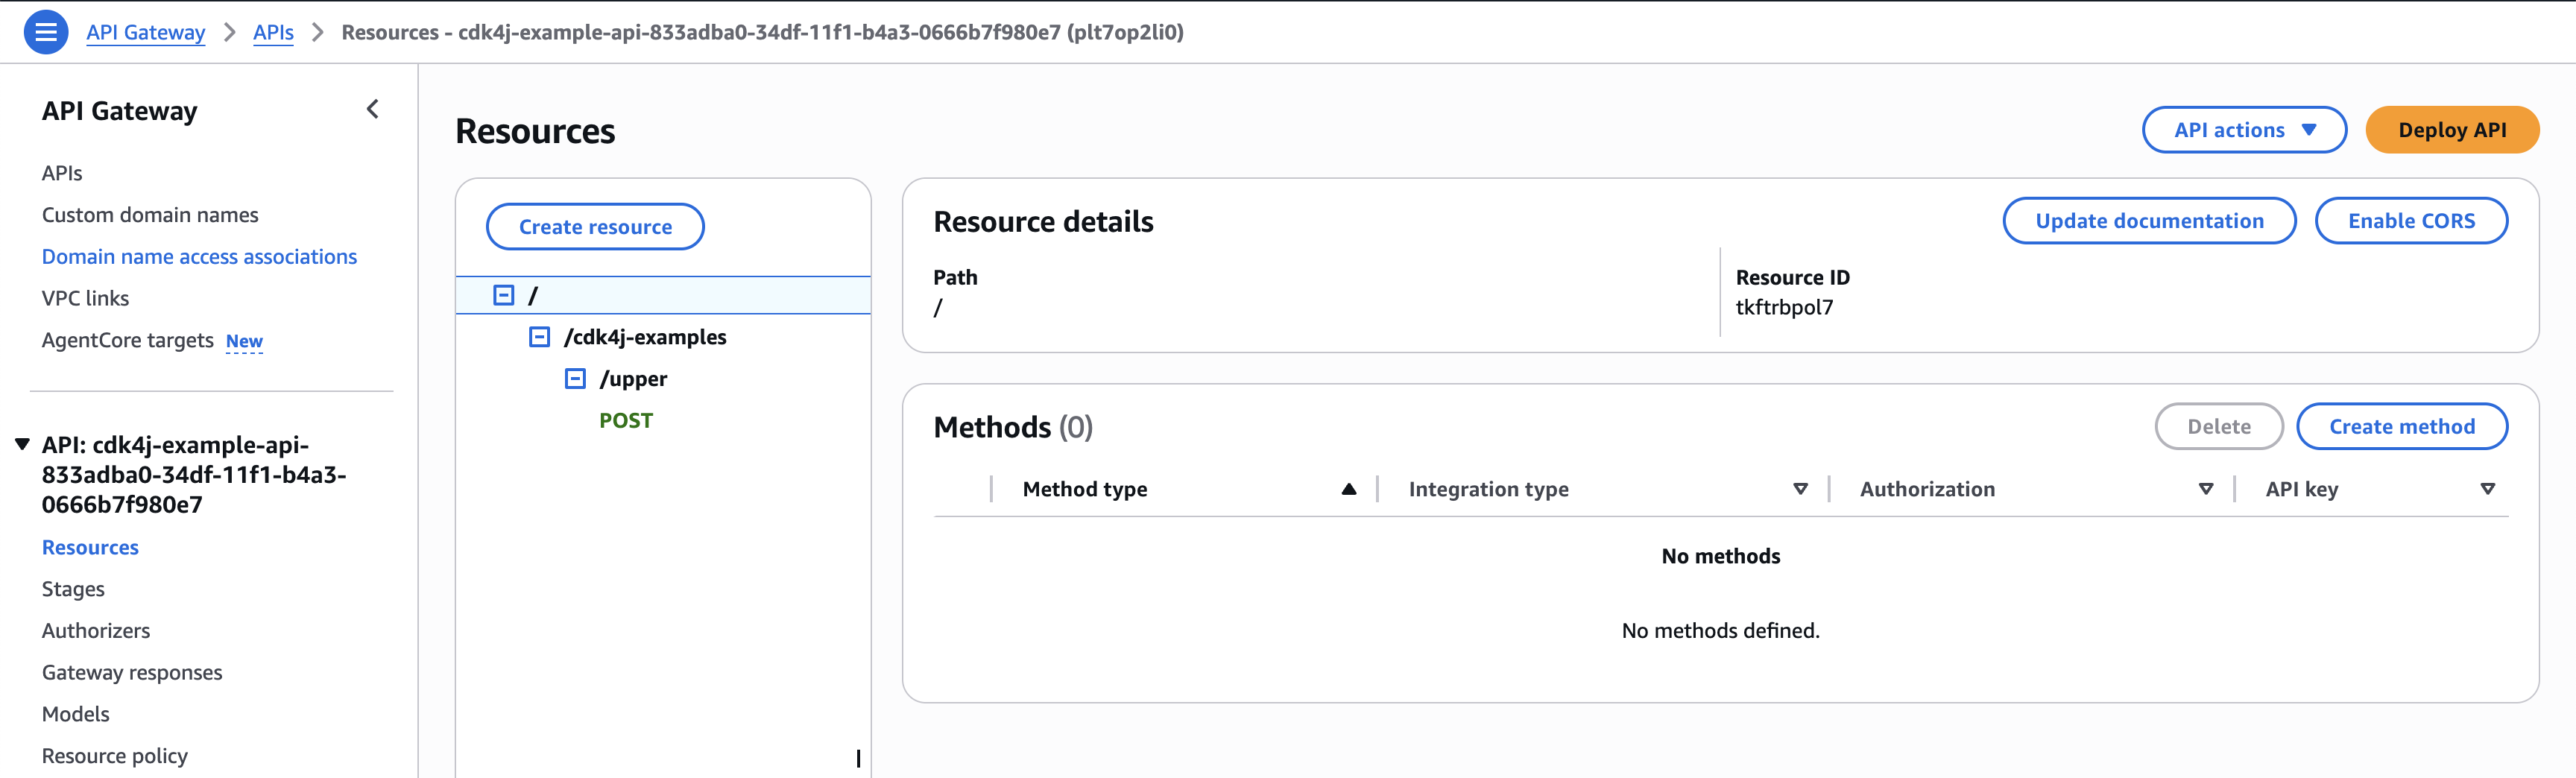Sort by Authorization column arrow
Image resolution: width=2576 pixels, height=778 pixels.
pyautogui.click(x=2206, y=489)
